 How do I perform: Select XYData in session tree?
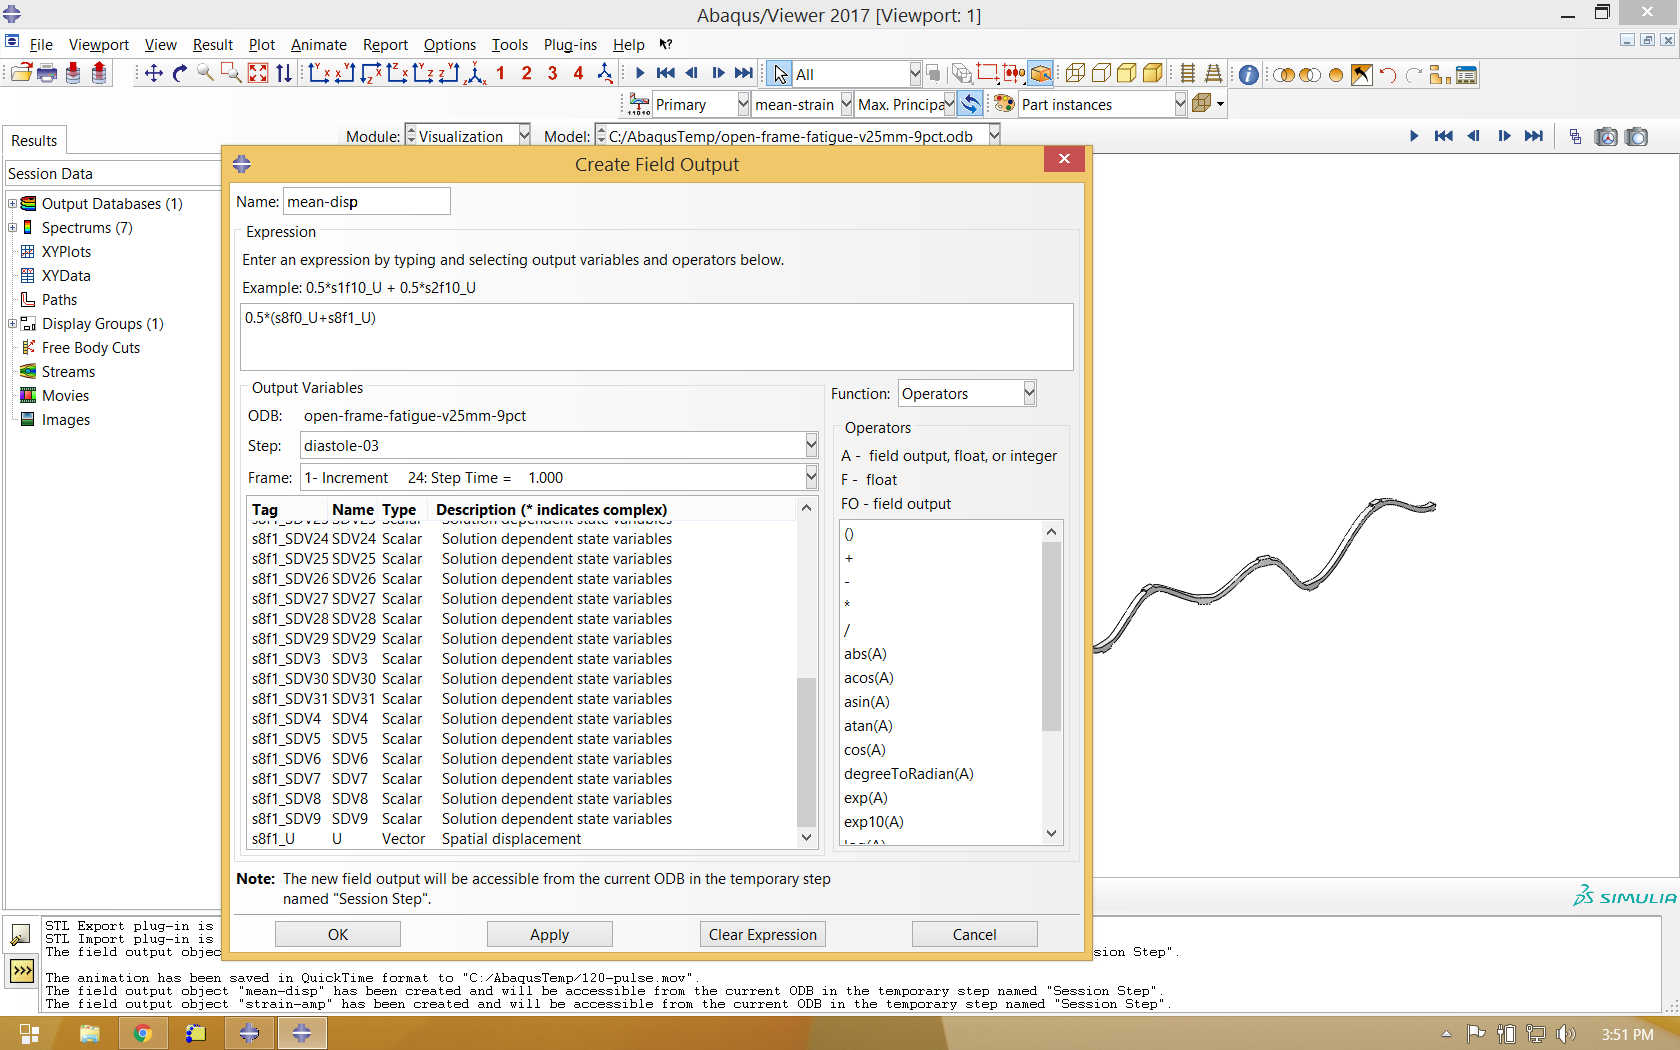pos(66,275)
